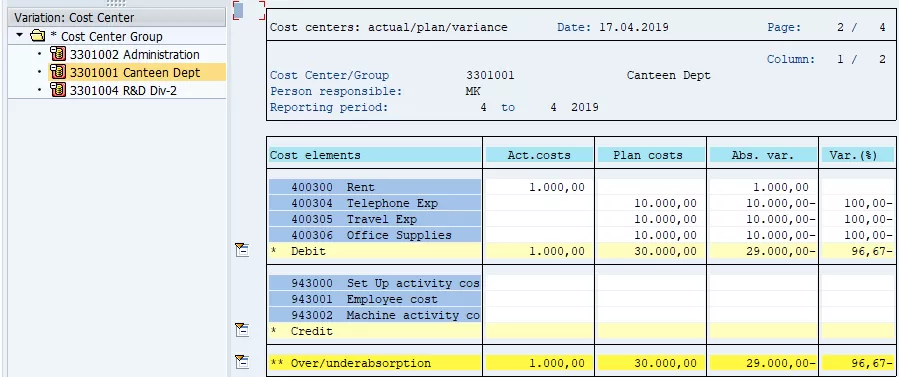Click the Act.costs column header
This screenshot has height=377, width=899.
tap(538, 155)
